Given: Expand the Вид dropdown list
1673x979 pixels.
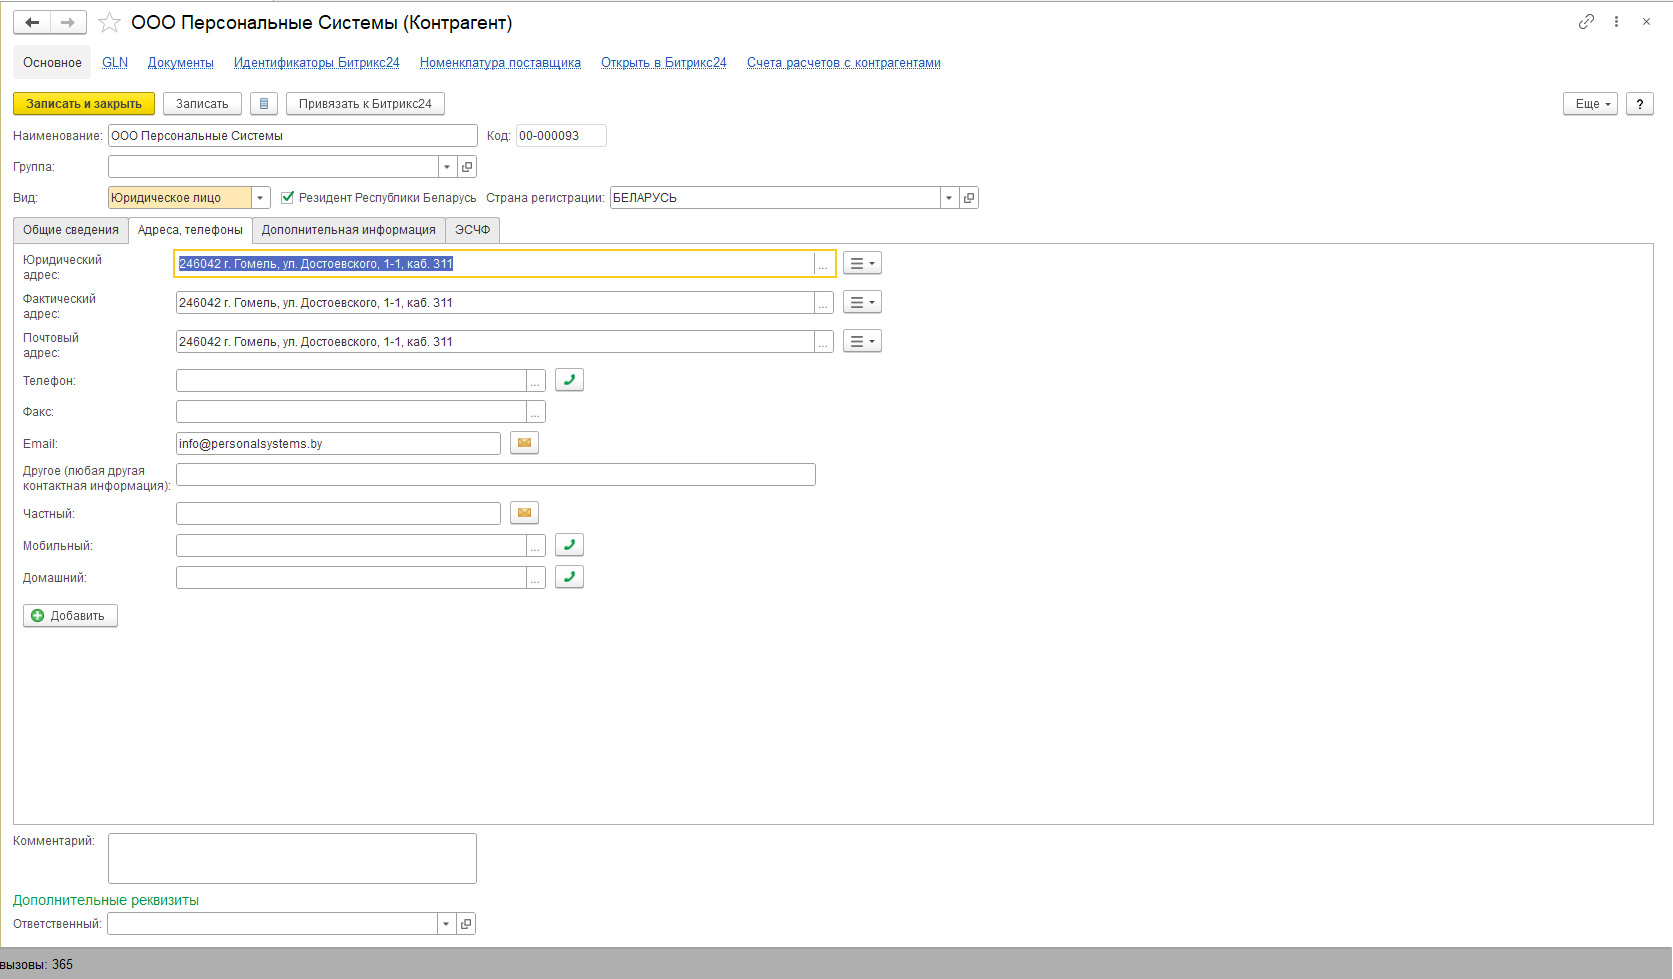Looking at the screenshot, I should pyautogui.click(x=260, y=198).
